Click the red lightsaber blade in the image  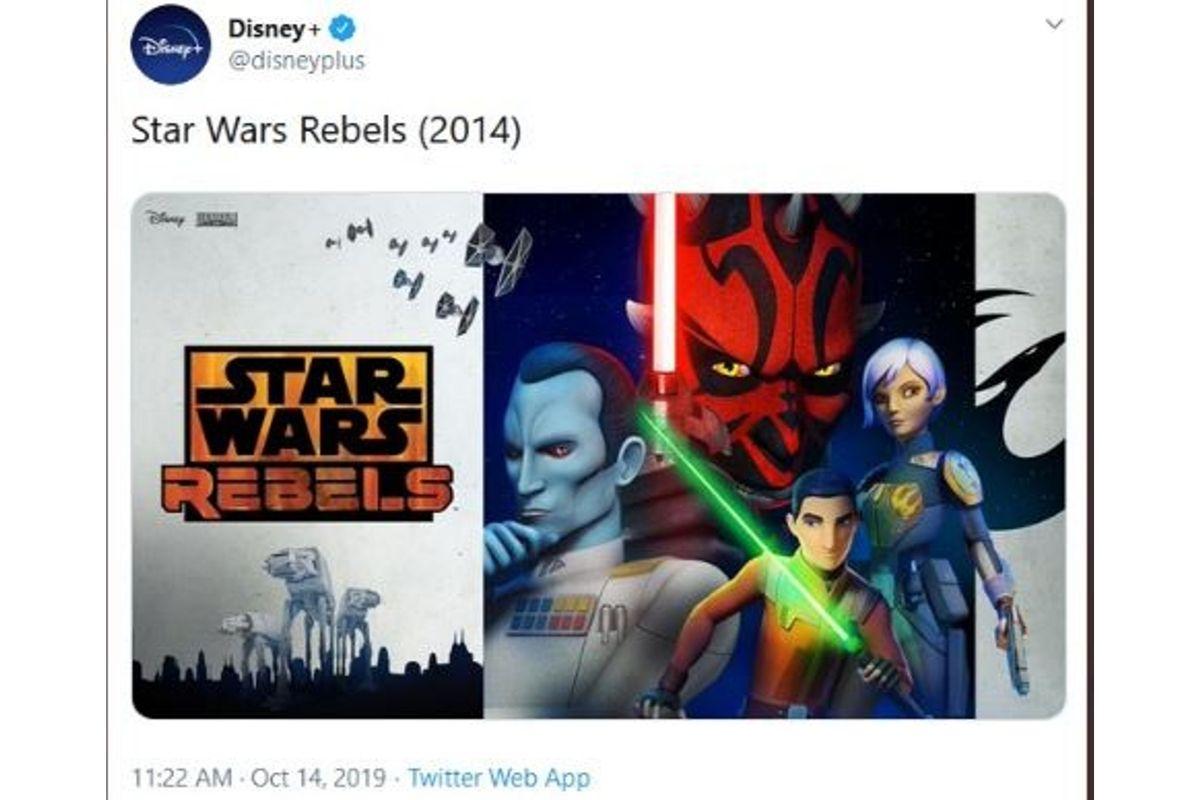[x=664, y=283]
